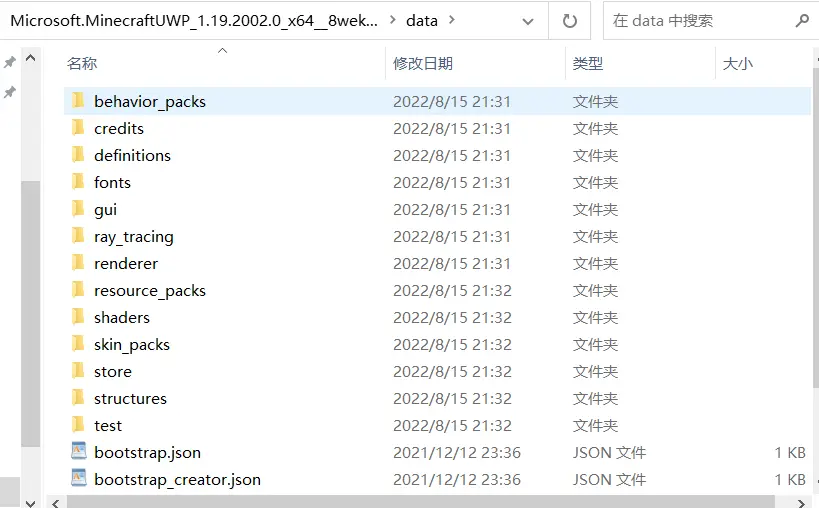The height and width of the screenshot is (508, 819).
Task: Sort files by the 名称 column
Action: point(82,63)
